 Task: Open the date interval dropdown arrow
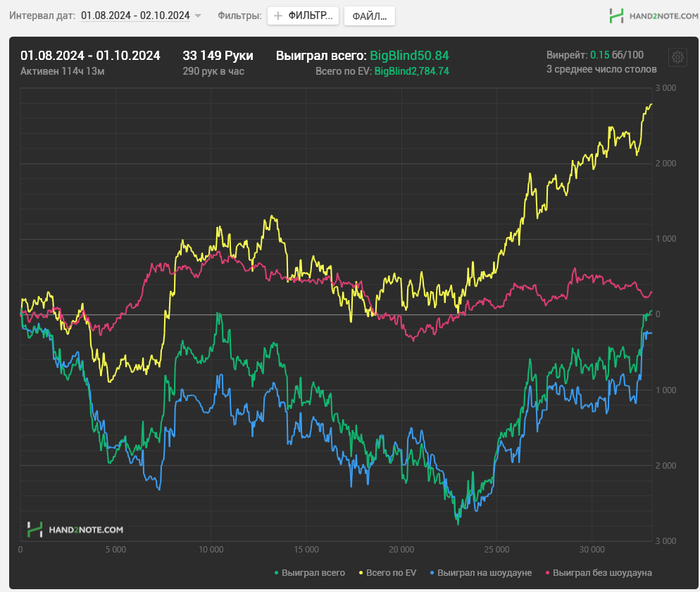tap(198, 16)
